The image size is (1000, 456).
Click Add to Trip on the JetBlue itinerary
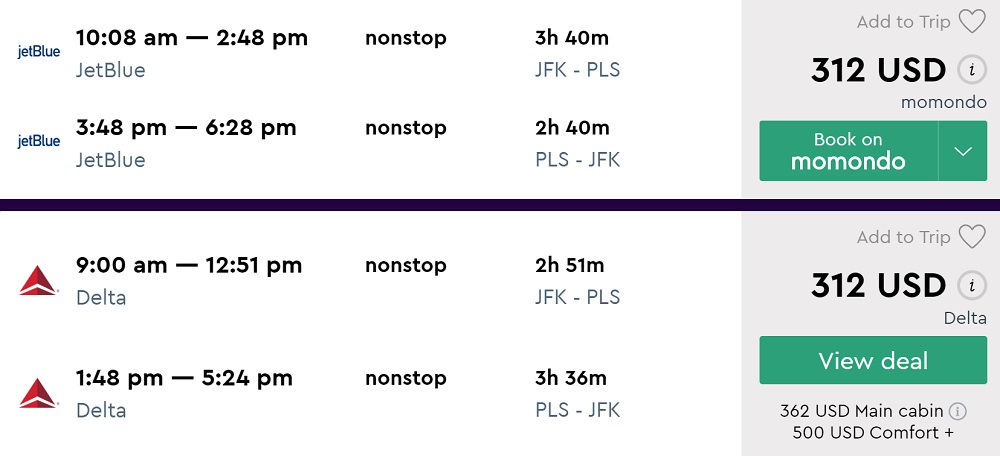pyautogui.click(x=903, y=21)
